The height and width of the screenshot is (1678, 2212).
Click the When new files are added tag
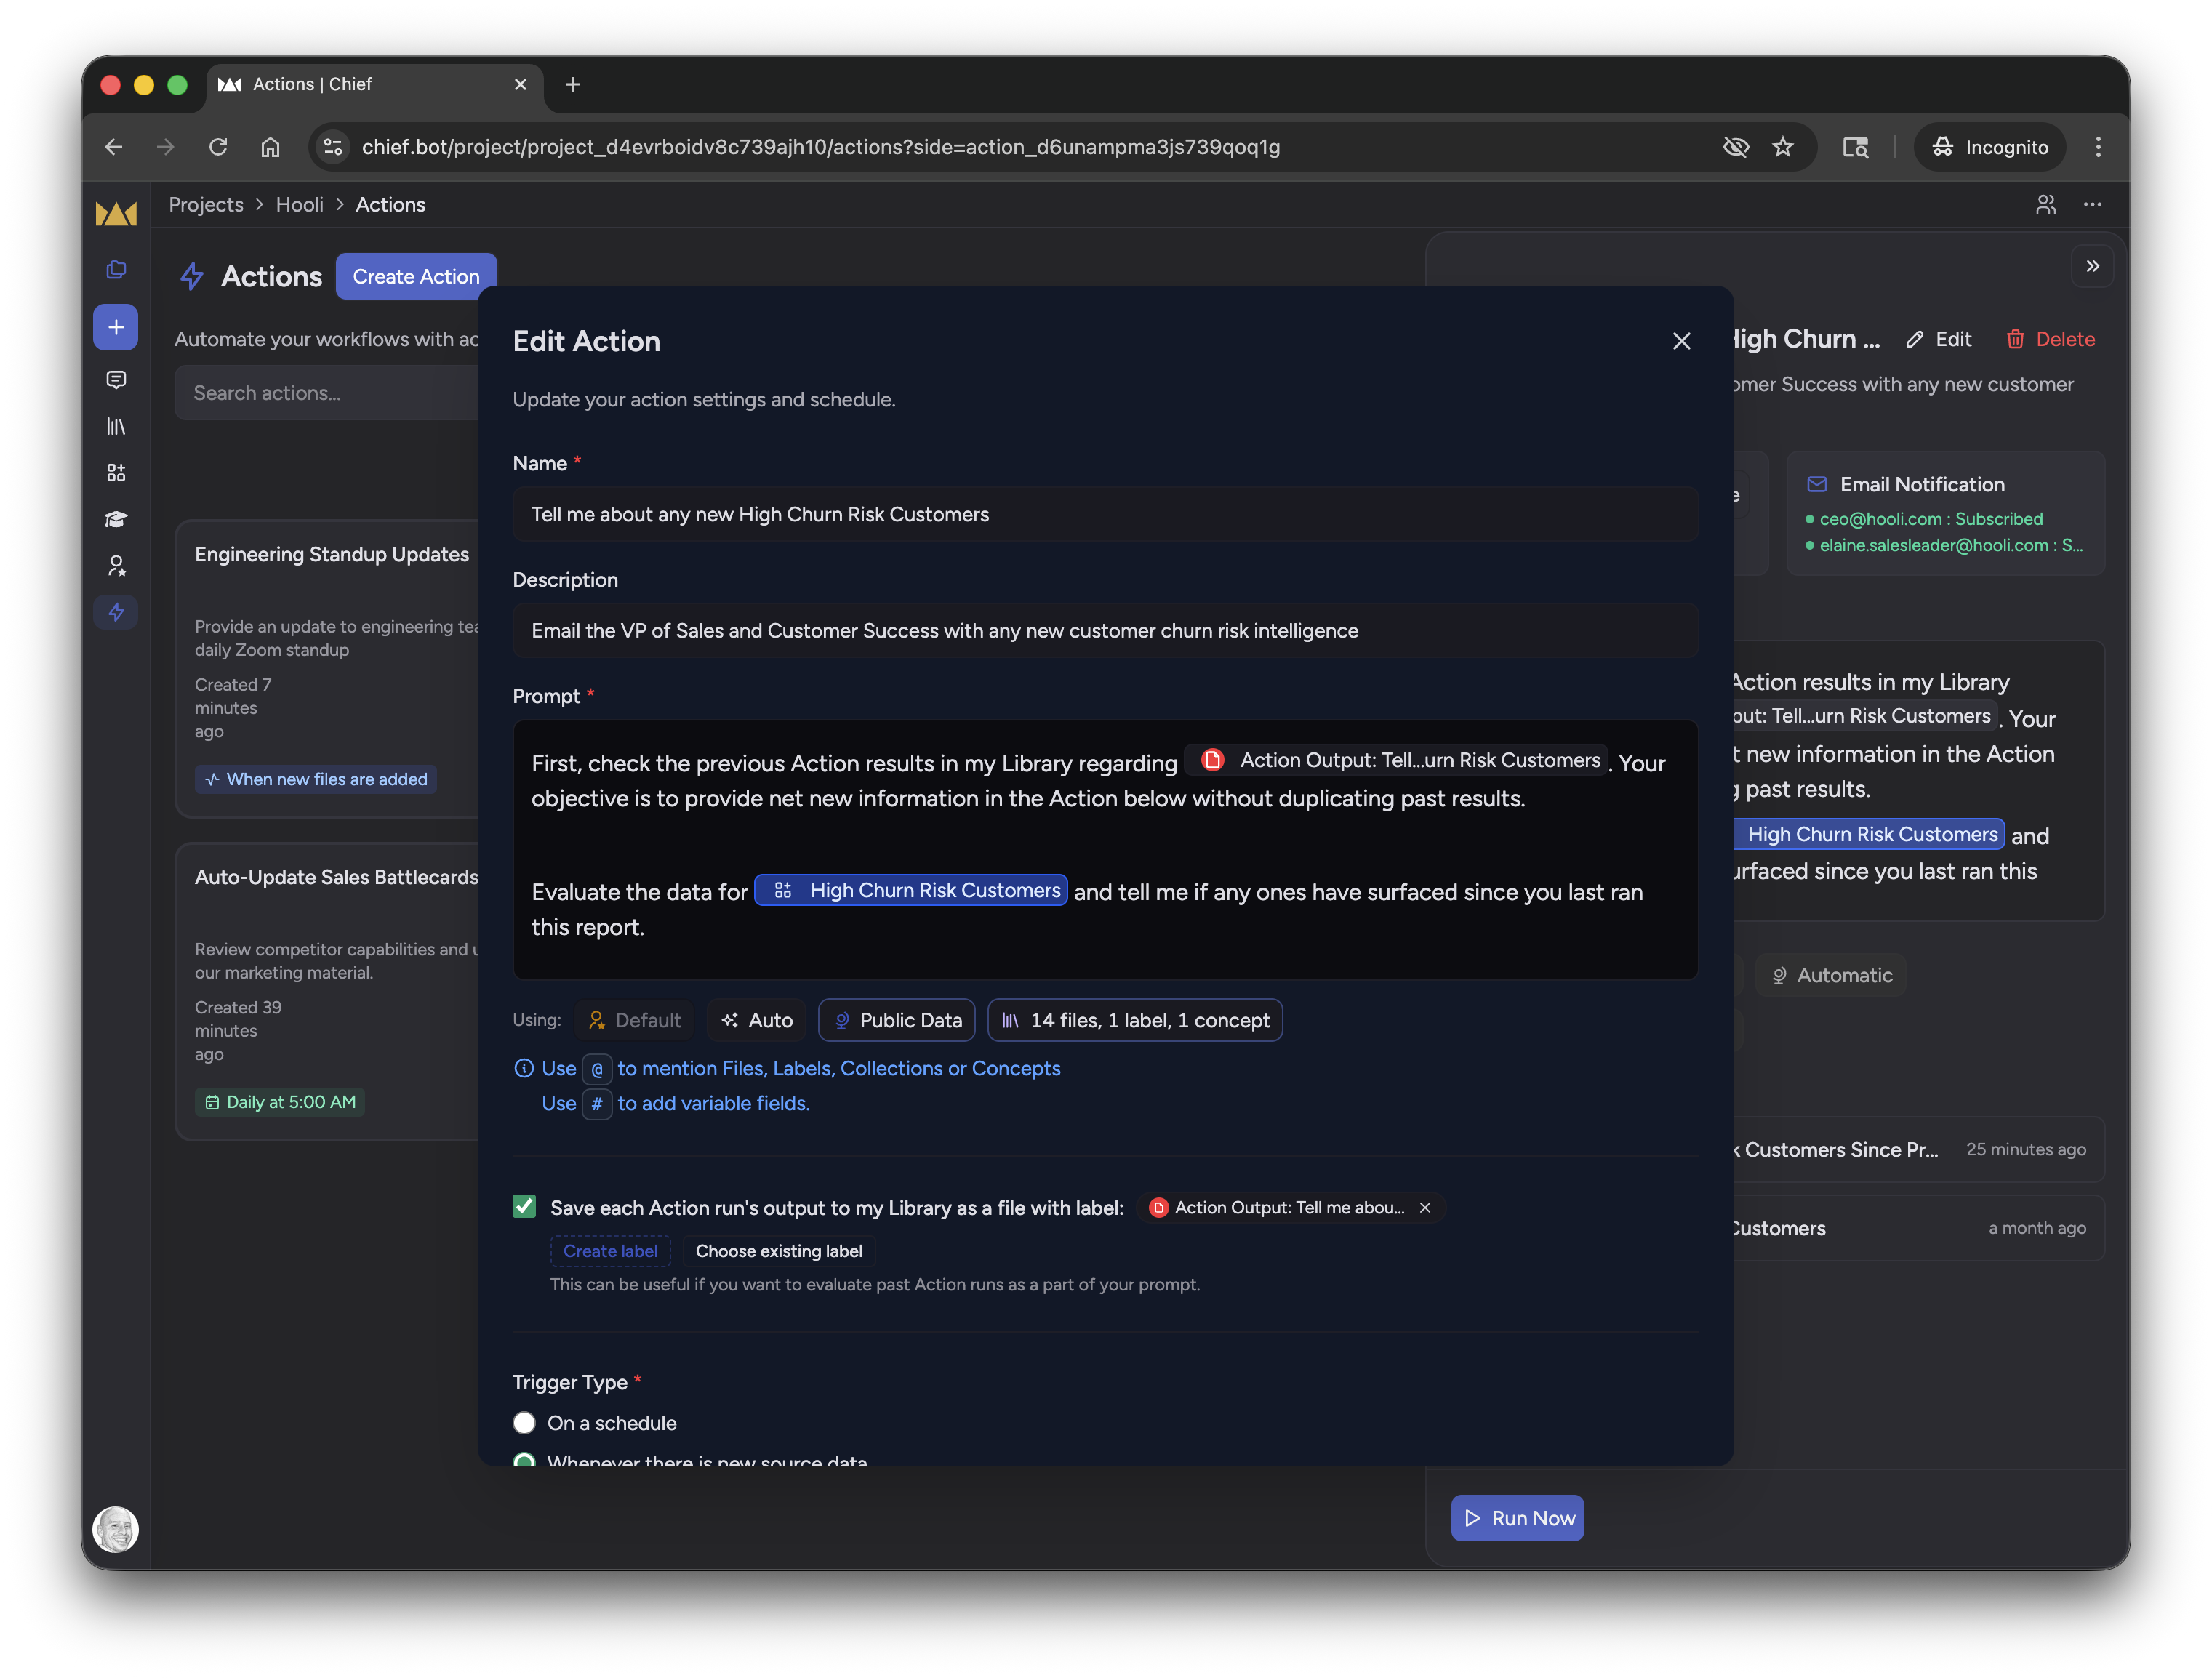[316, 779]
